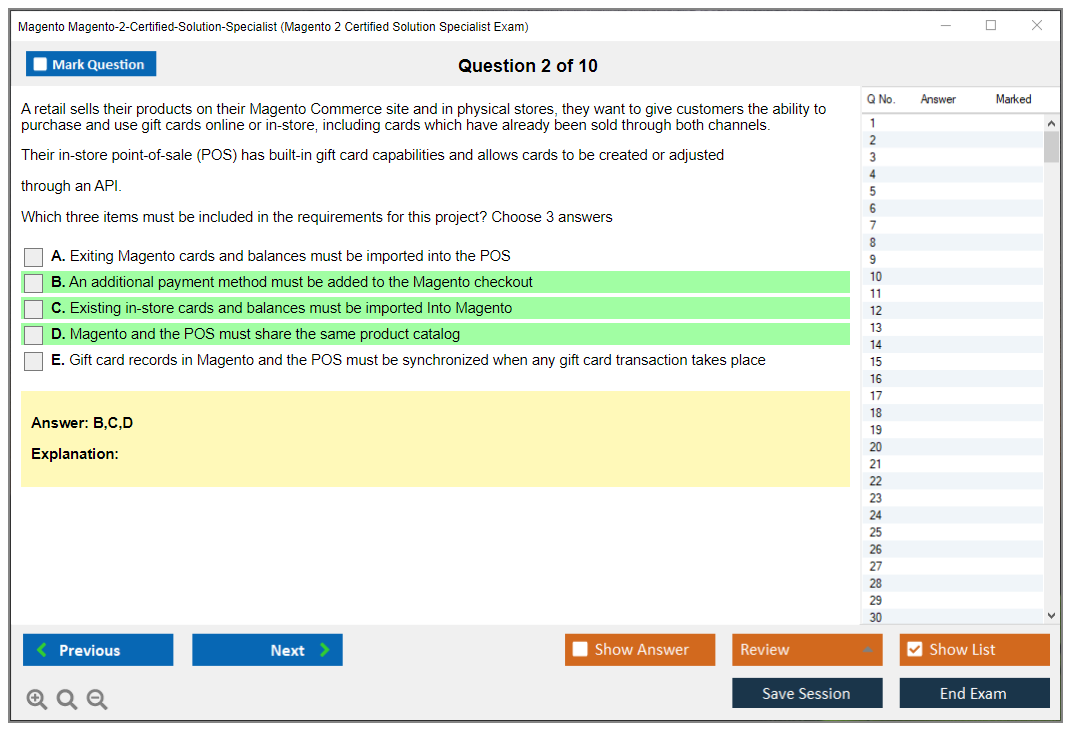Select question 10 in the list
The height and width of the screenshot is (735, 1075).
point(876,277)
